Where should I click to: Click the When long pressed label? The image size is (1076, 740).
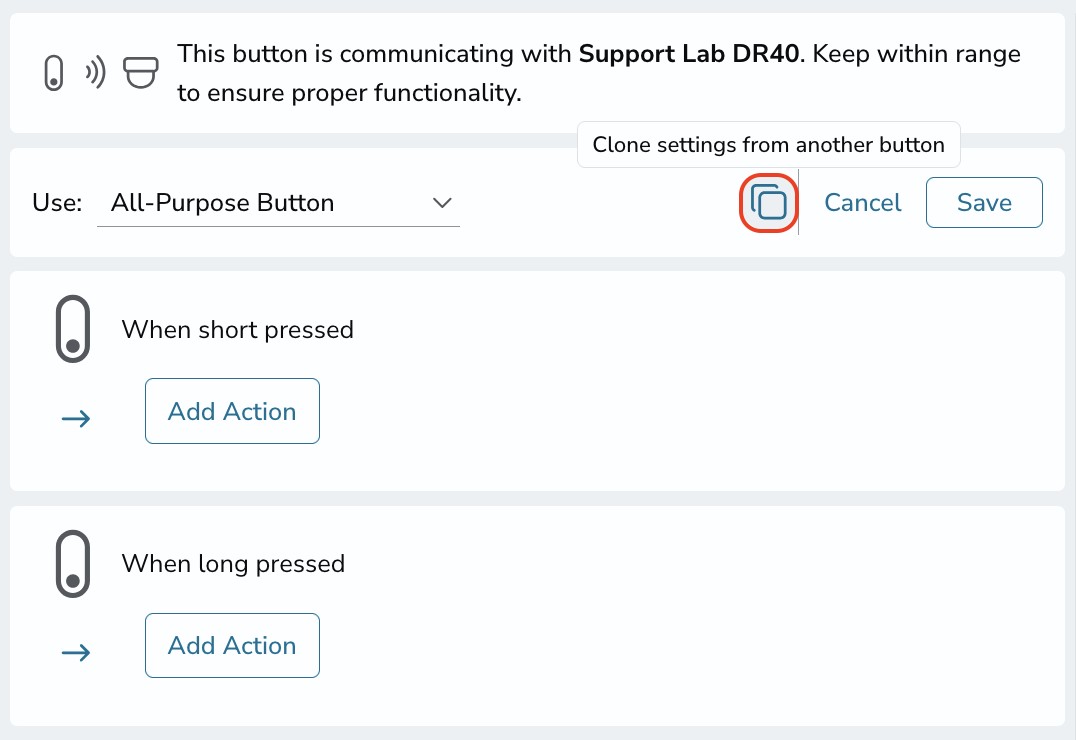tap(233, 564)
